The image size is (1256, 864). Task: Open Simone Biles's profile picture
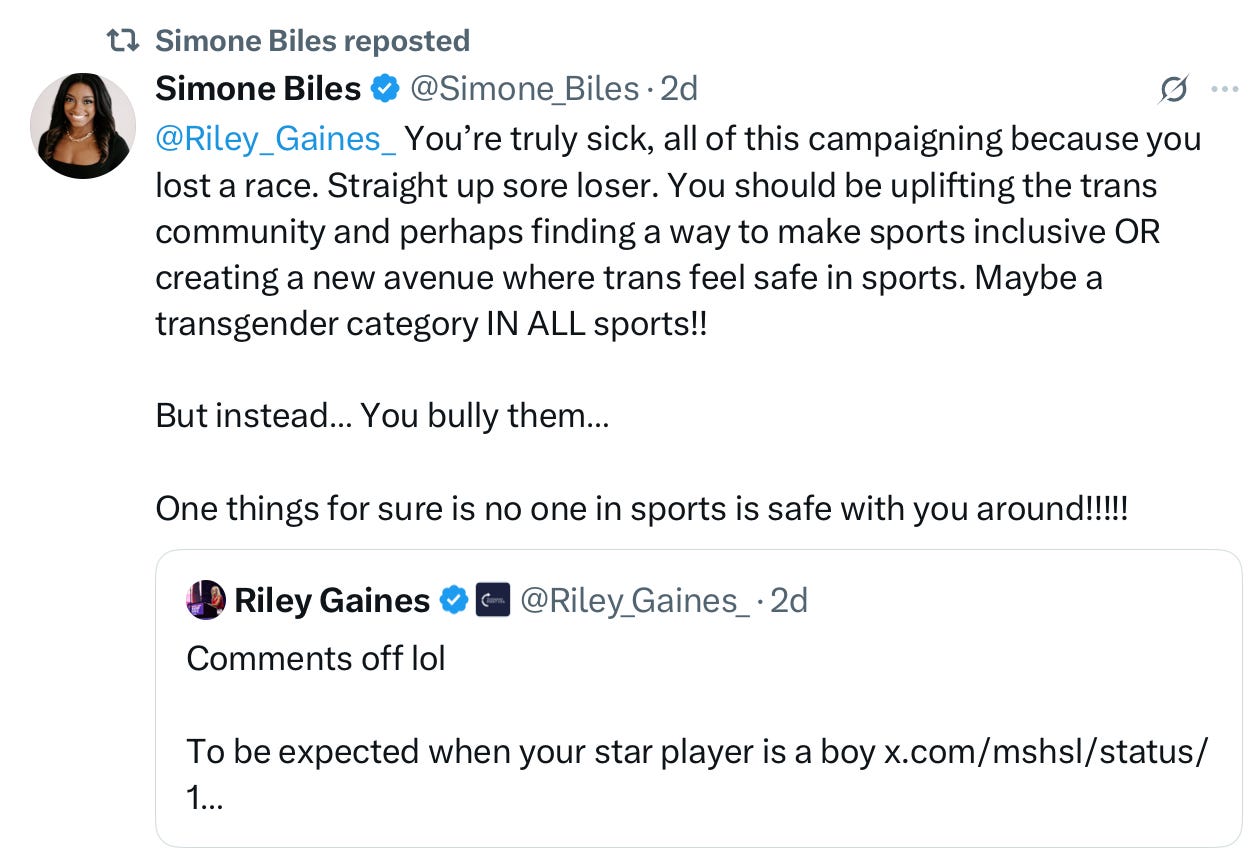coord(83,126)
